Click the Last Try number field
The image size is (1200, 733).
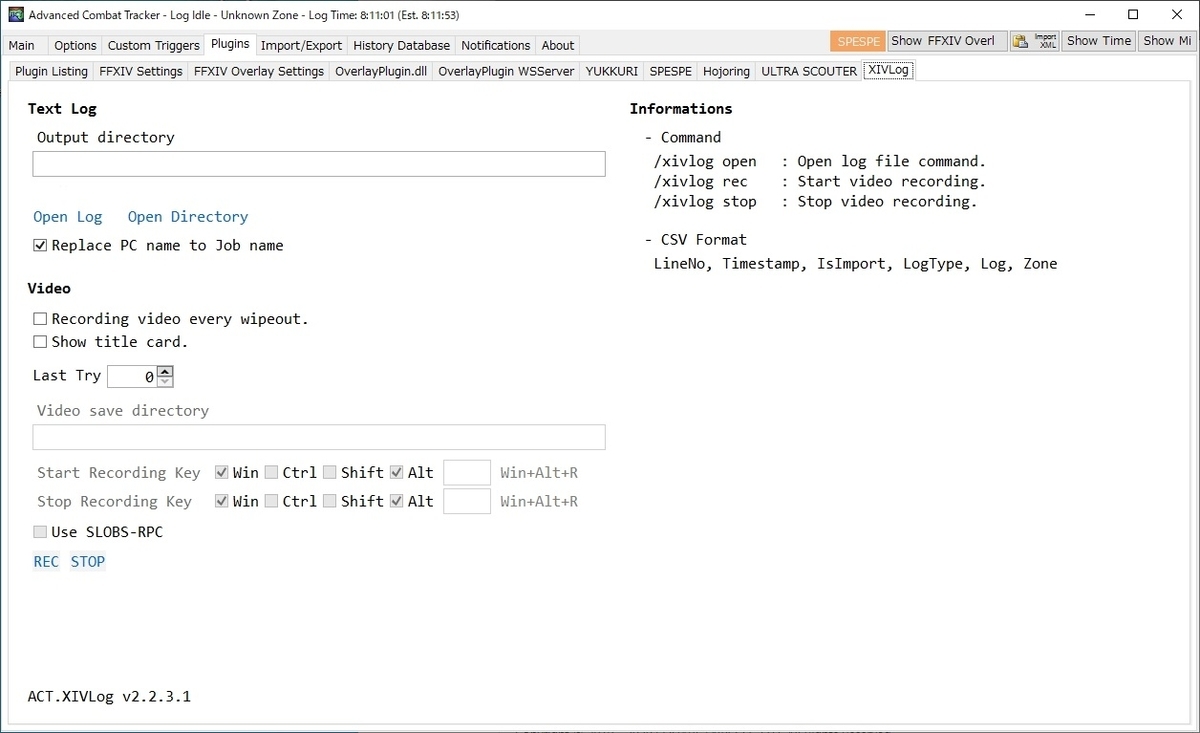pos(132,377)
